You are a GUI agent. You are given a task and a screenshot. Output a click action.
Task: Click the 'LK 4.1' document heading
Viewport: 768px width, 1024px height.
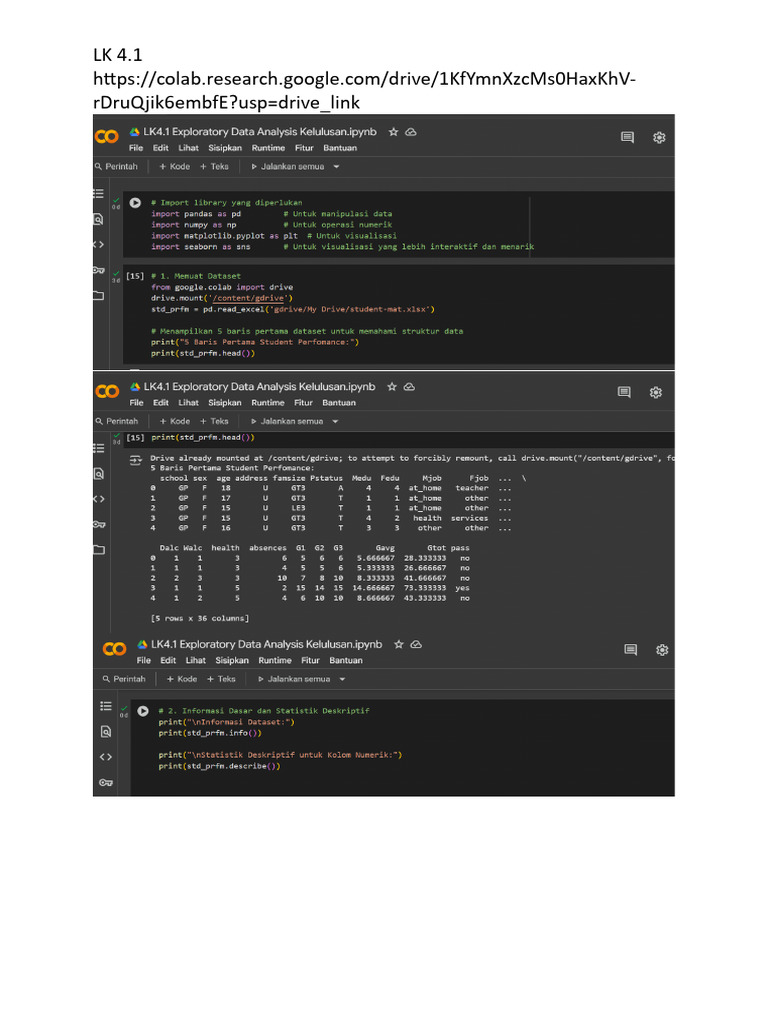pos(118,55)
